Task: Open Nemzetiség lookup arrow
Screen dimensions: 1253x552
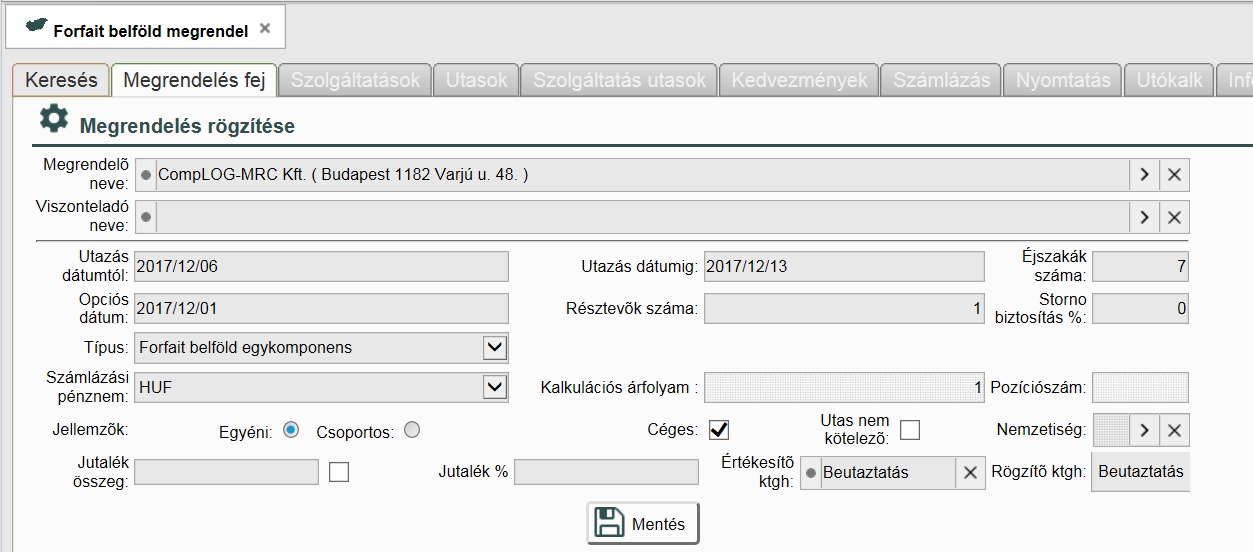Action: tap(1144, 431)
